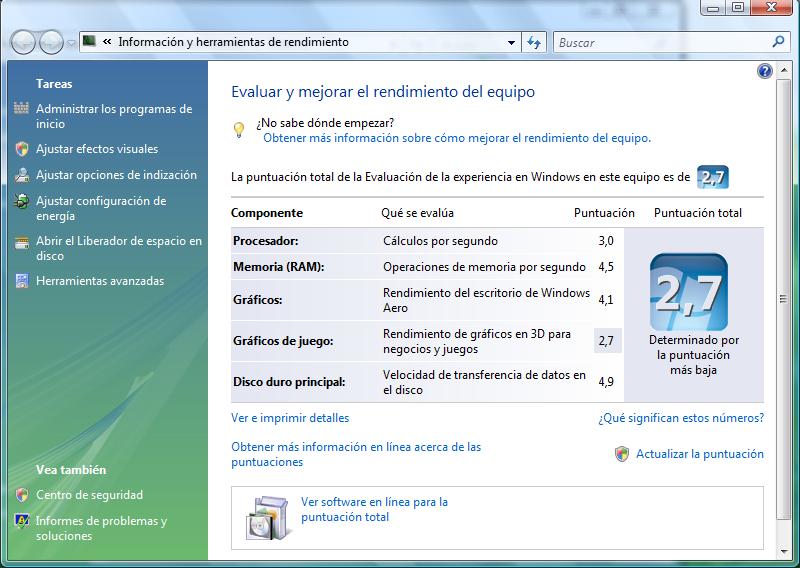Click the lightbulb tip icon
This screenshot has height=568, width=800.
[239, 130]
